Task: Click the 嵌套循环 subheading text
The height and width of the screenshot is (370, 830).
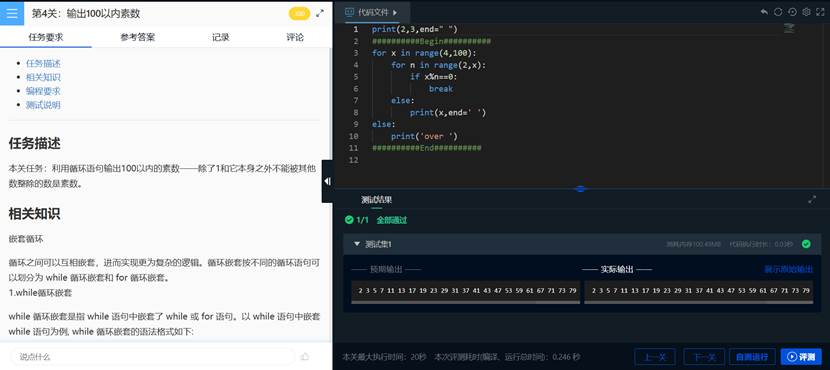Action: point(26,239)
